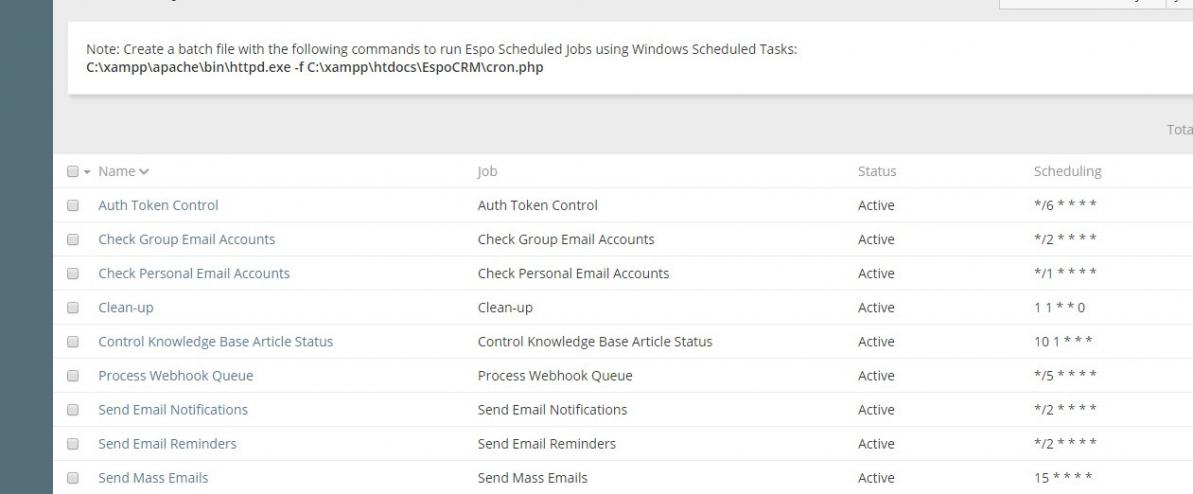Open the Clean-up scheduled job
The width and height of the screenshot is (1193, 494).
pyautogui.click(x=126, y=307)
